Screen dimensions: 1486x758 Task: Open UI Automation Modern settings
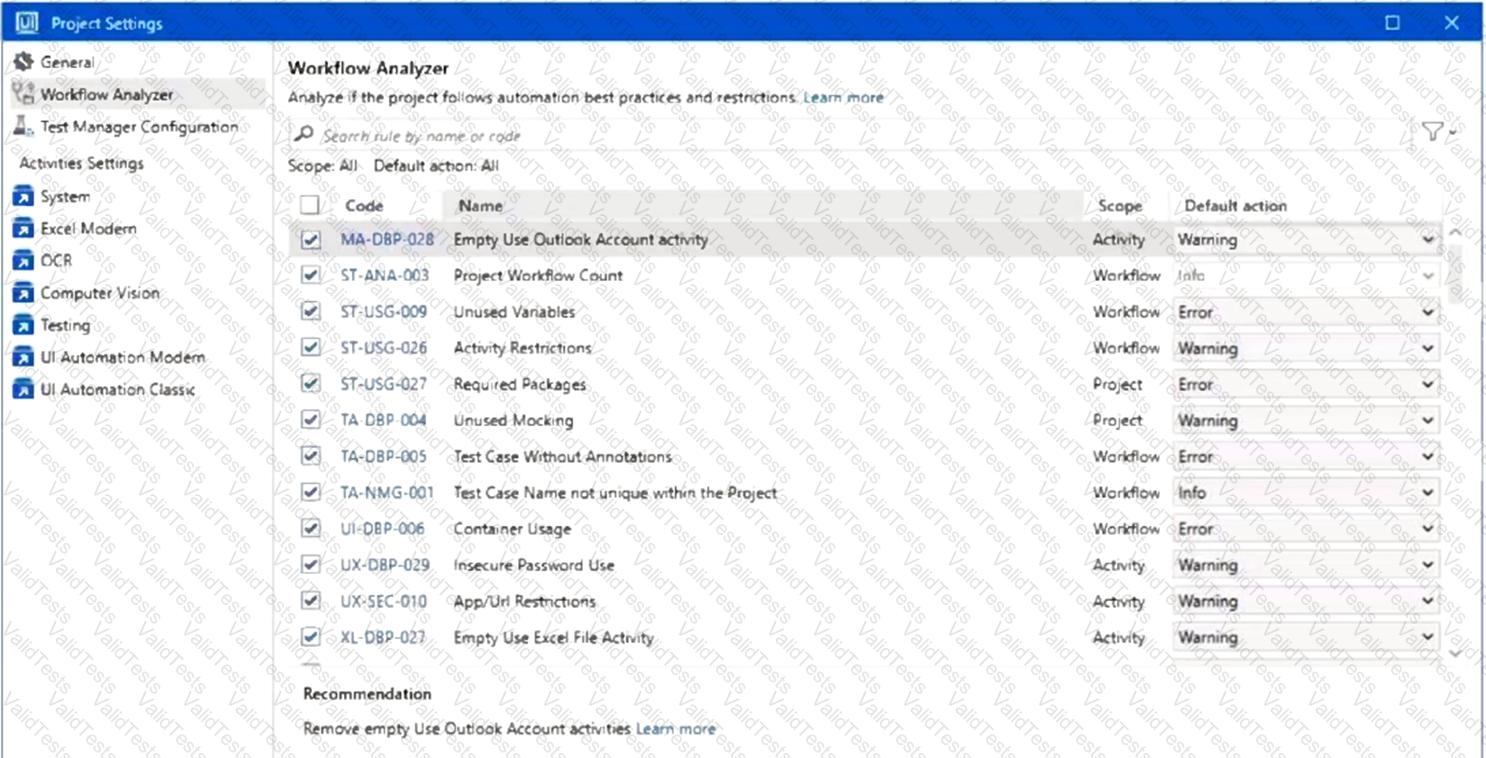click(x=22, y=357)
